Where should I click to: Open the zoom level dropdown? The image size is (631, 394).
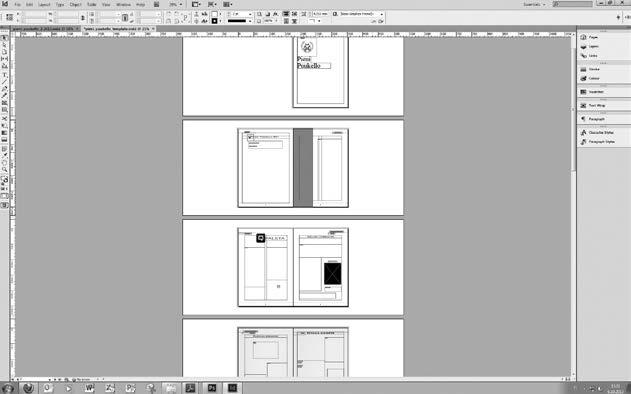(x=176, y=4)
